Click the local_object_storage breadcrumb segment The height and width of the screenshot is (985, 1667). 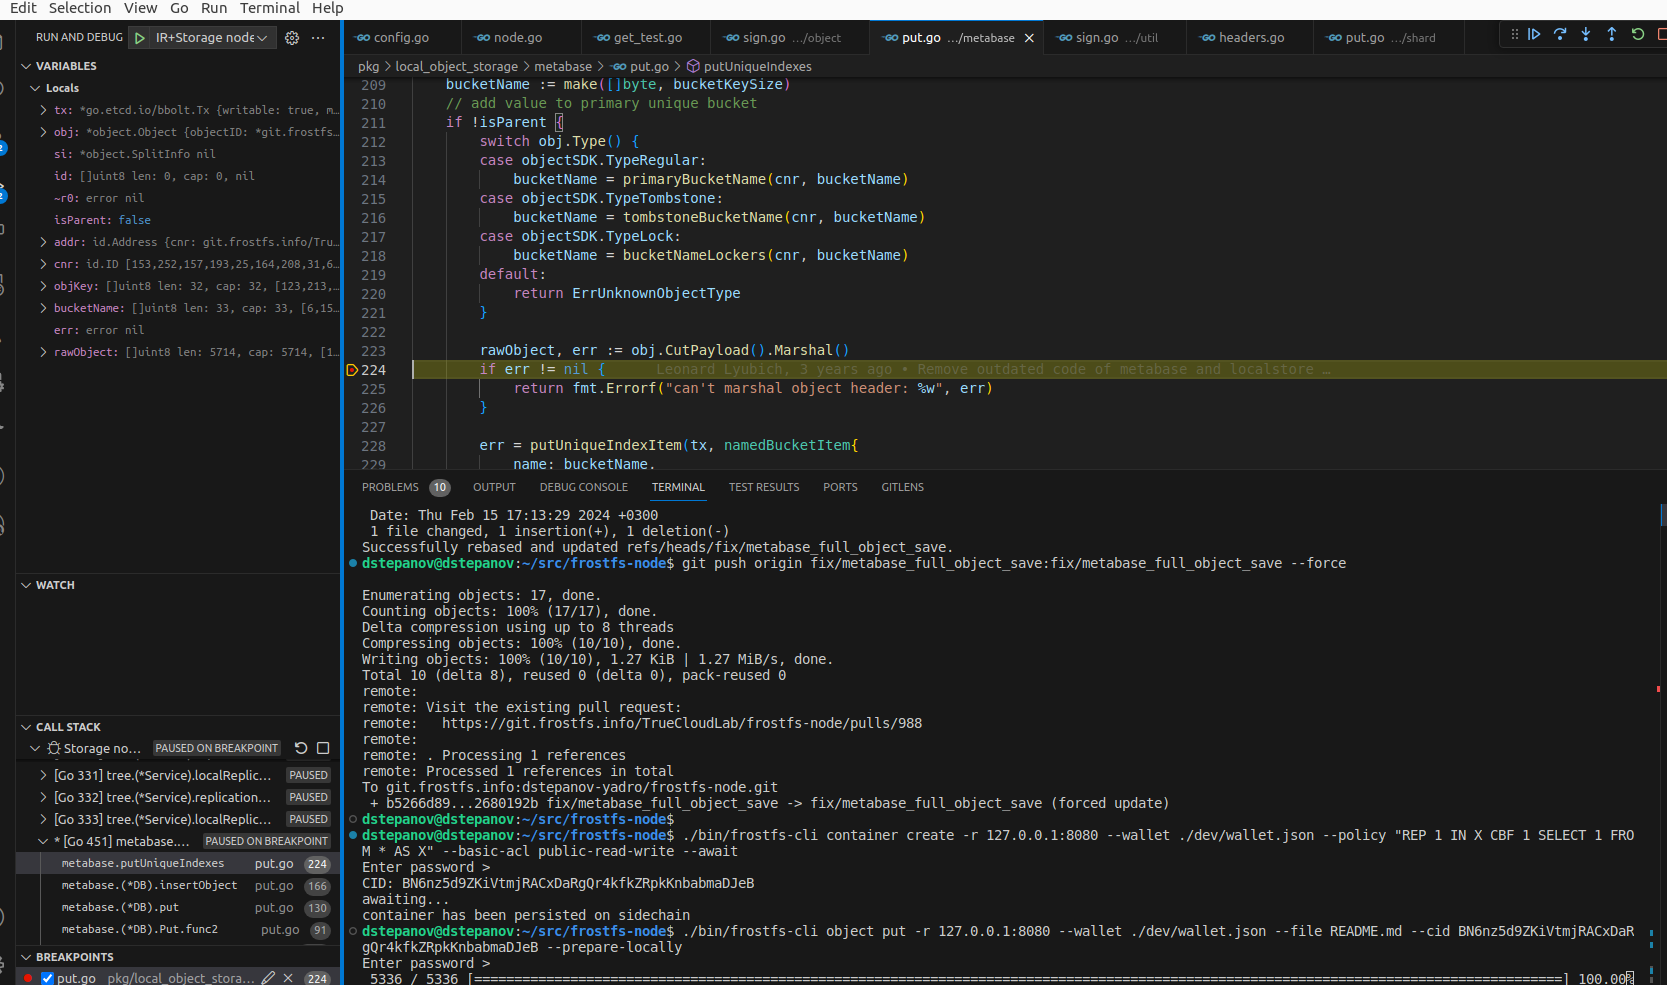click(x=456, y=66)
